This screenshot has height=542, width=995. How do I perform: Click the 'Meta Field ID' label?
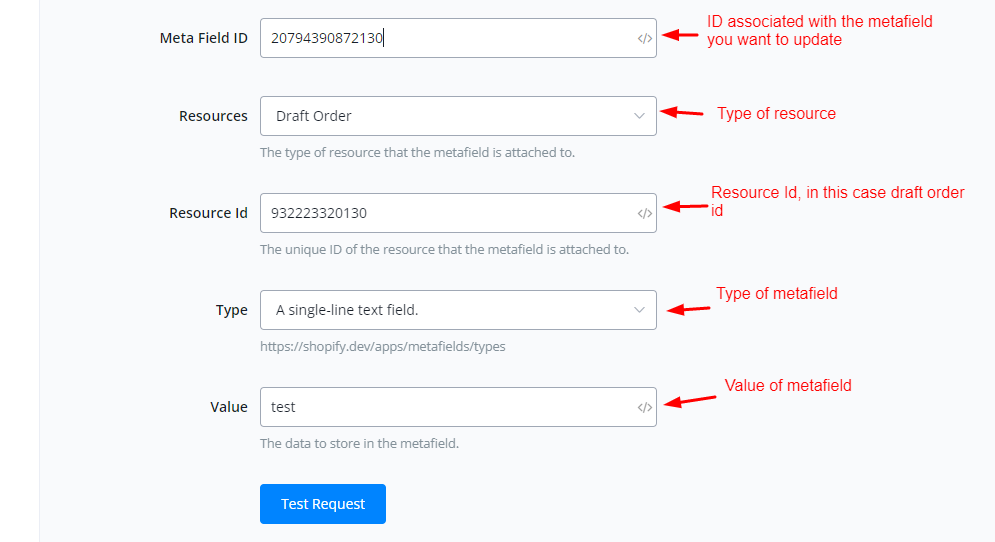pyautogui.click(x=204, y=38)
